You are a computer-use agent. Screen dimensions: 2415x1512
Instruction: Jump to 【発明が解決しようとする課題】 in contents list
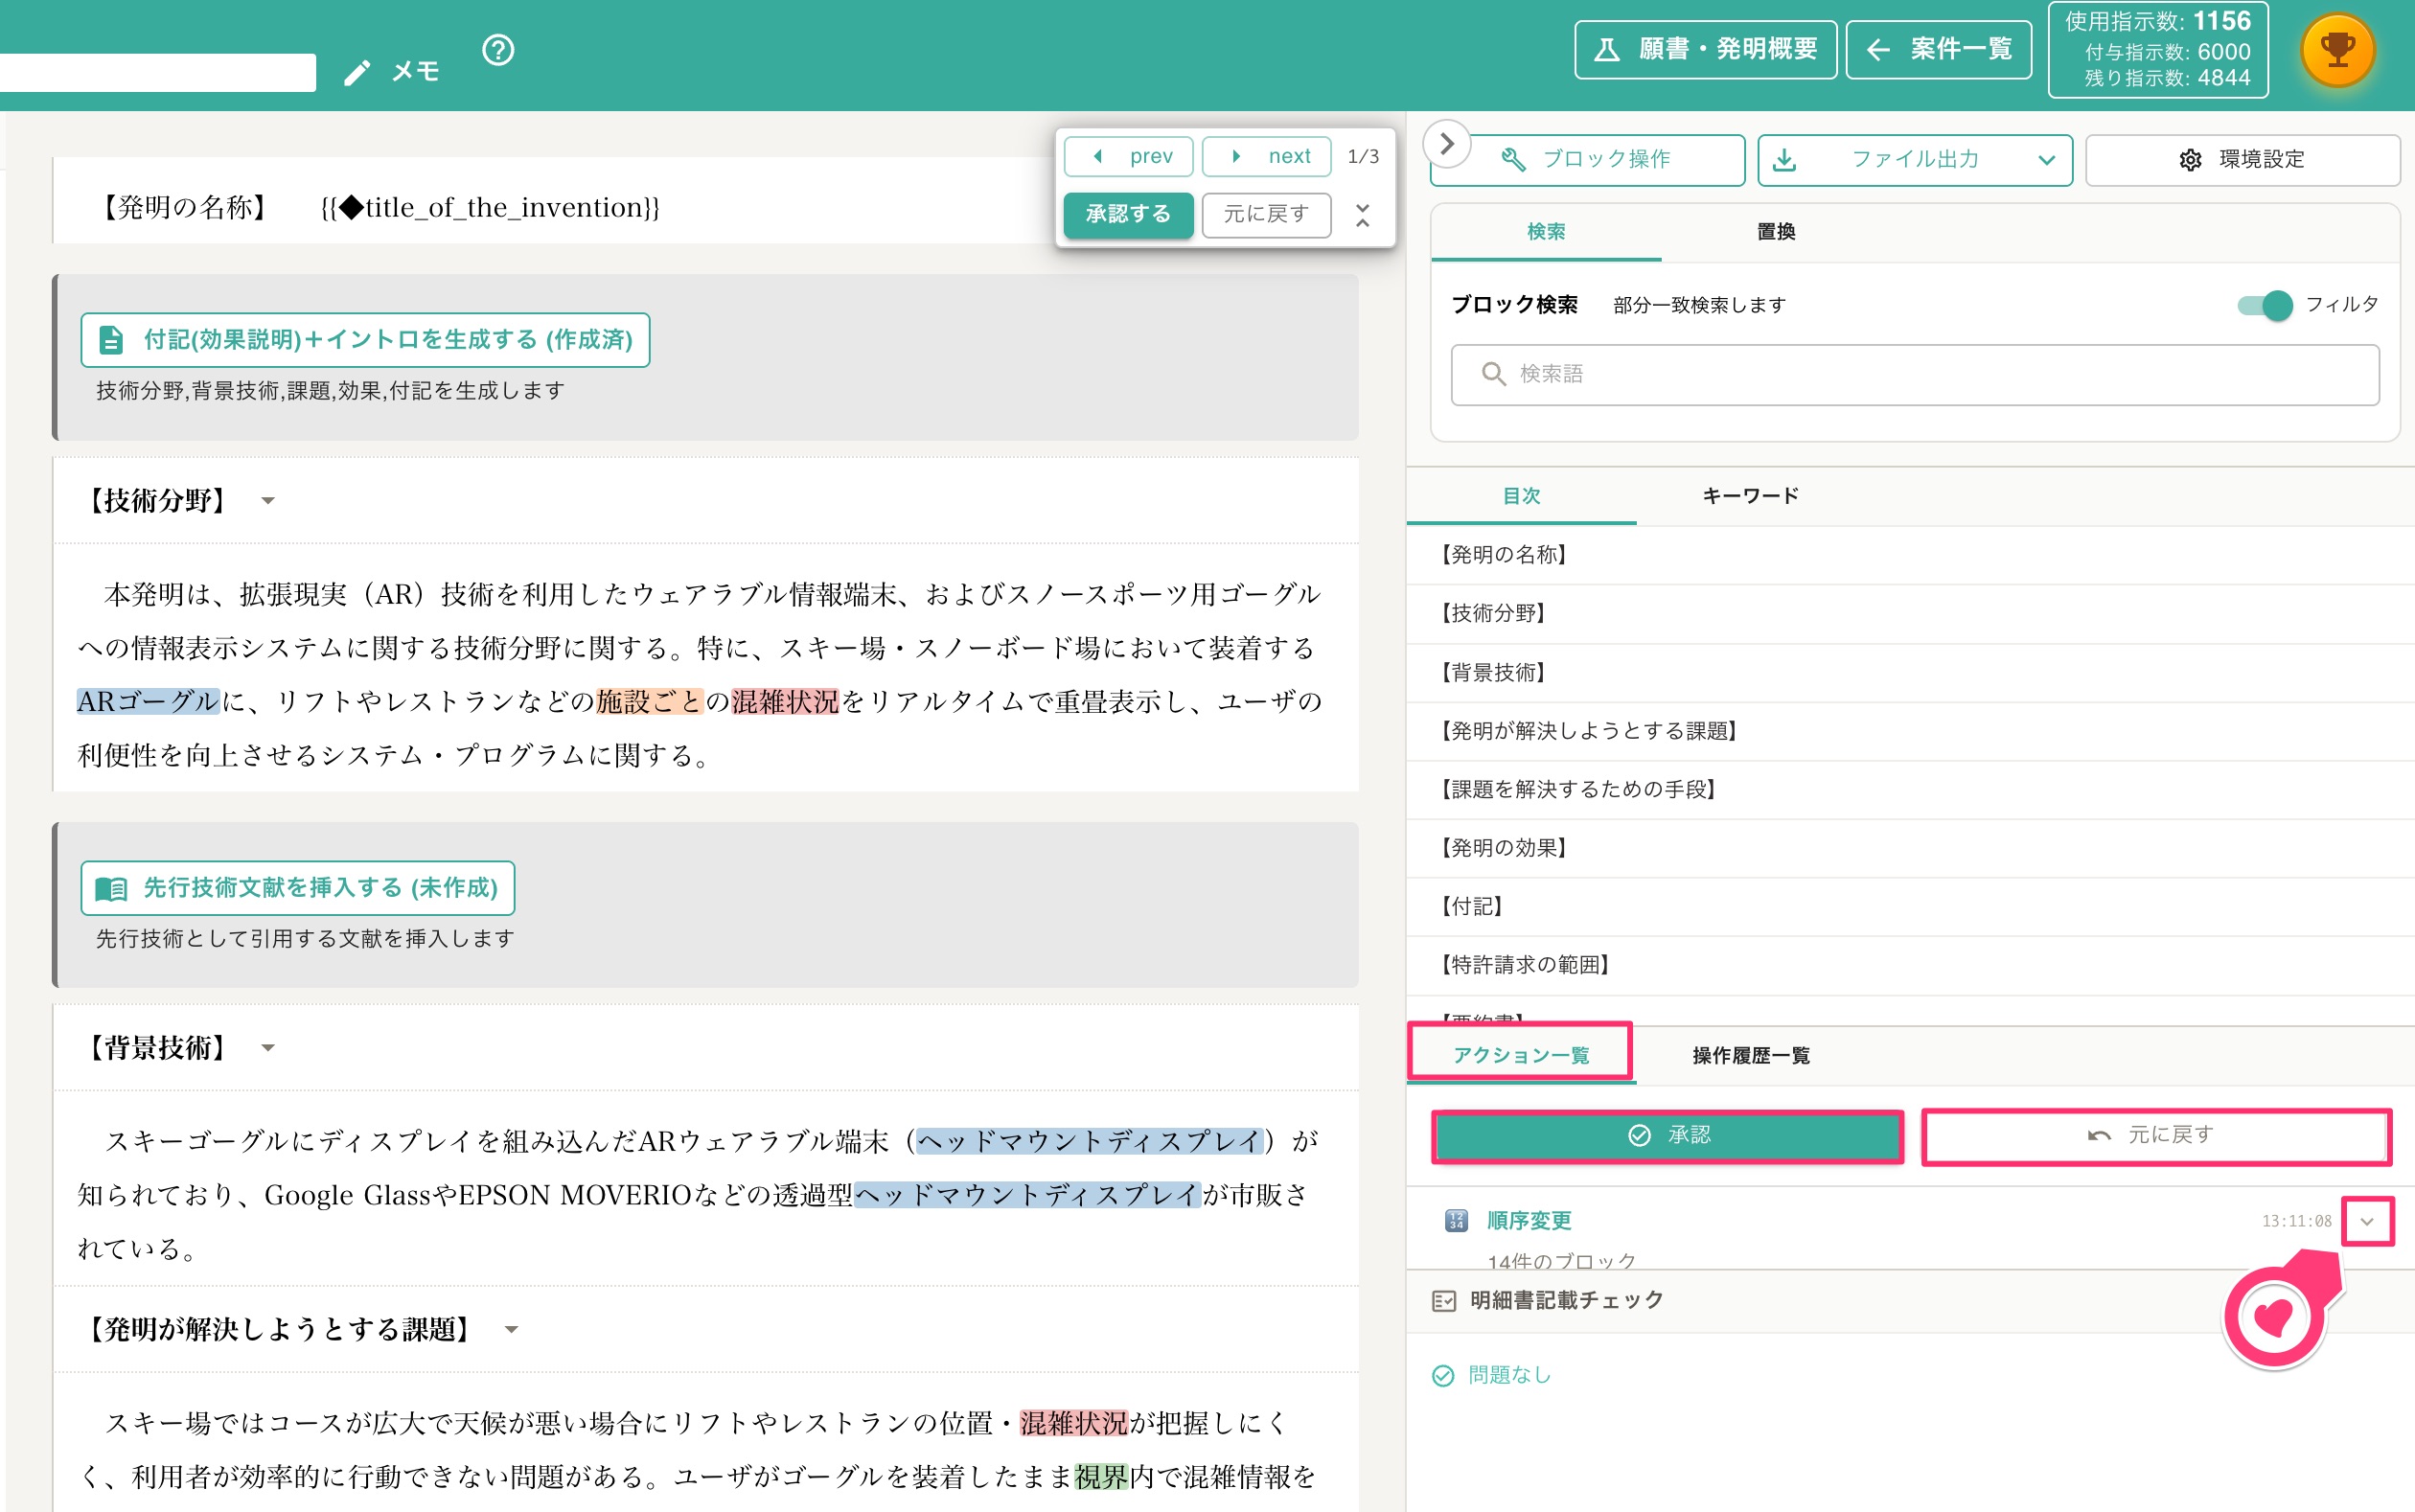pos(1910,731)
